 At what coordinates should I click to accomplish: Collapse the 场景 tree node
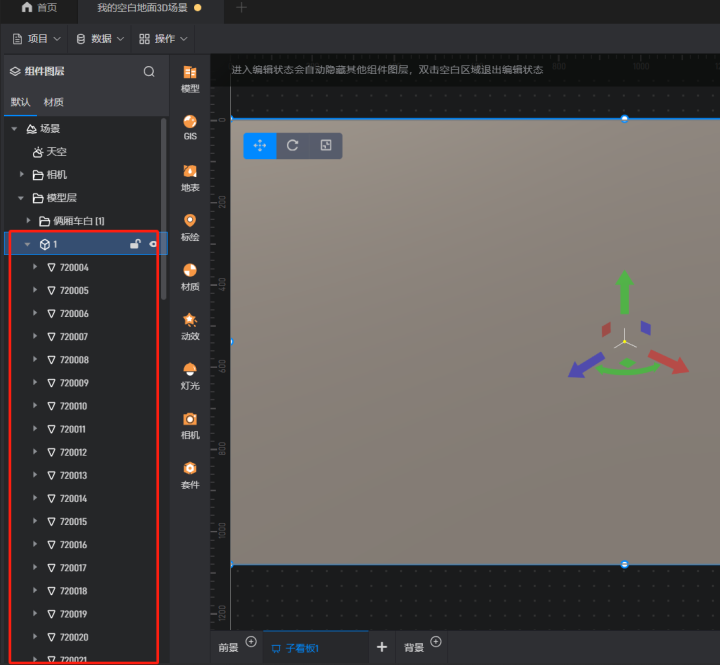(x=14, y=129)
